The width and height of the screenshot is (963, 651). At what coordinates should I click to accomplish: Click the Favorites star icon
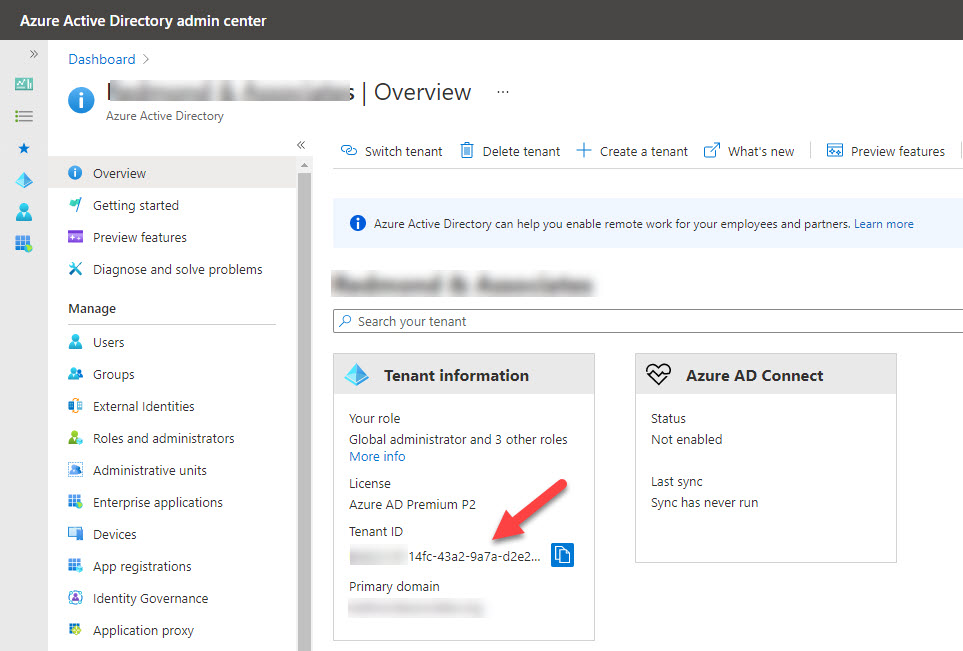point(24,148)
